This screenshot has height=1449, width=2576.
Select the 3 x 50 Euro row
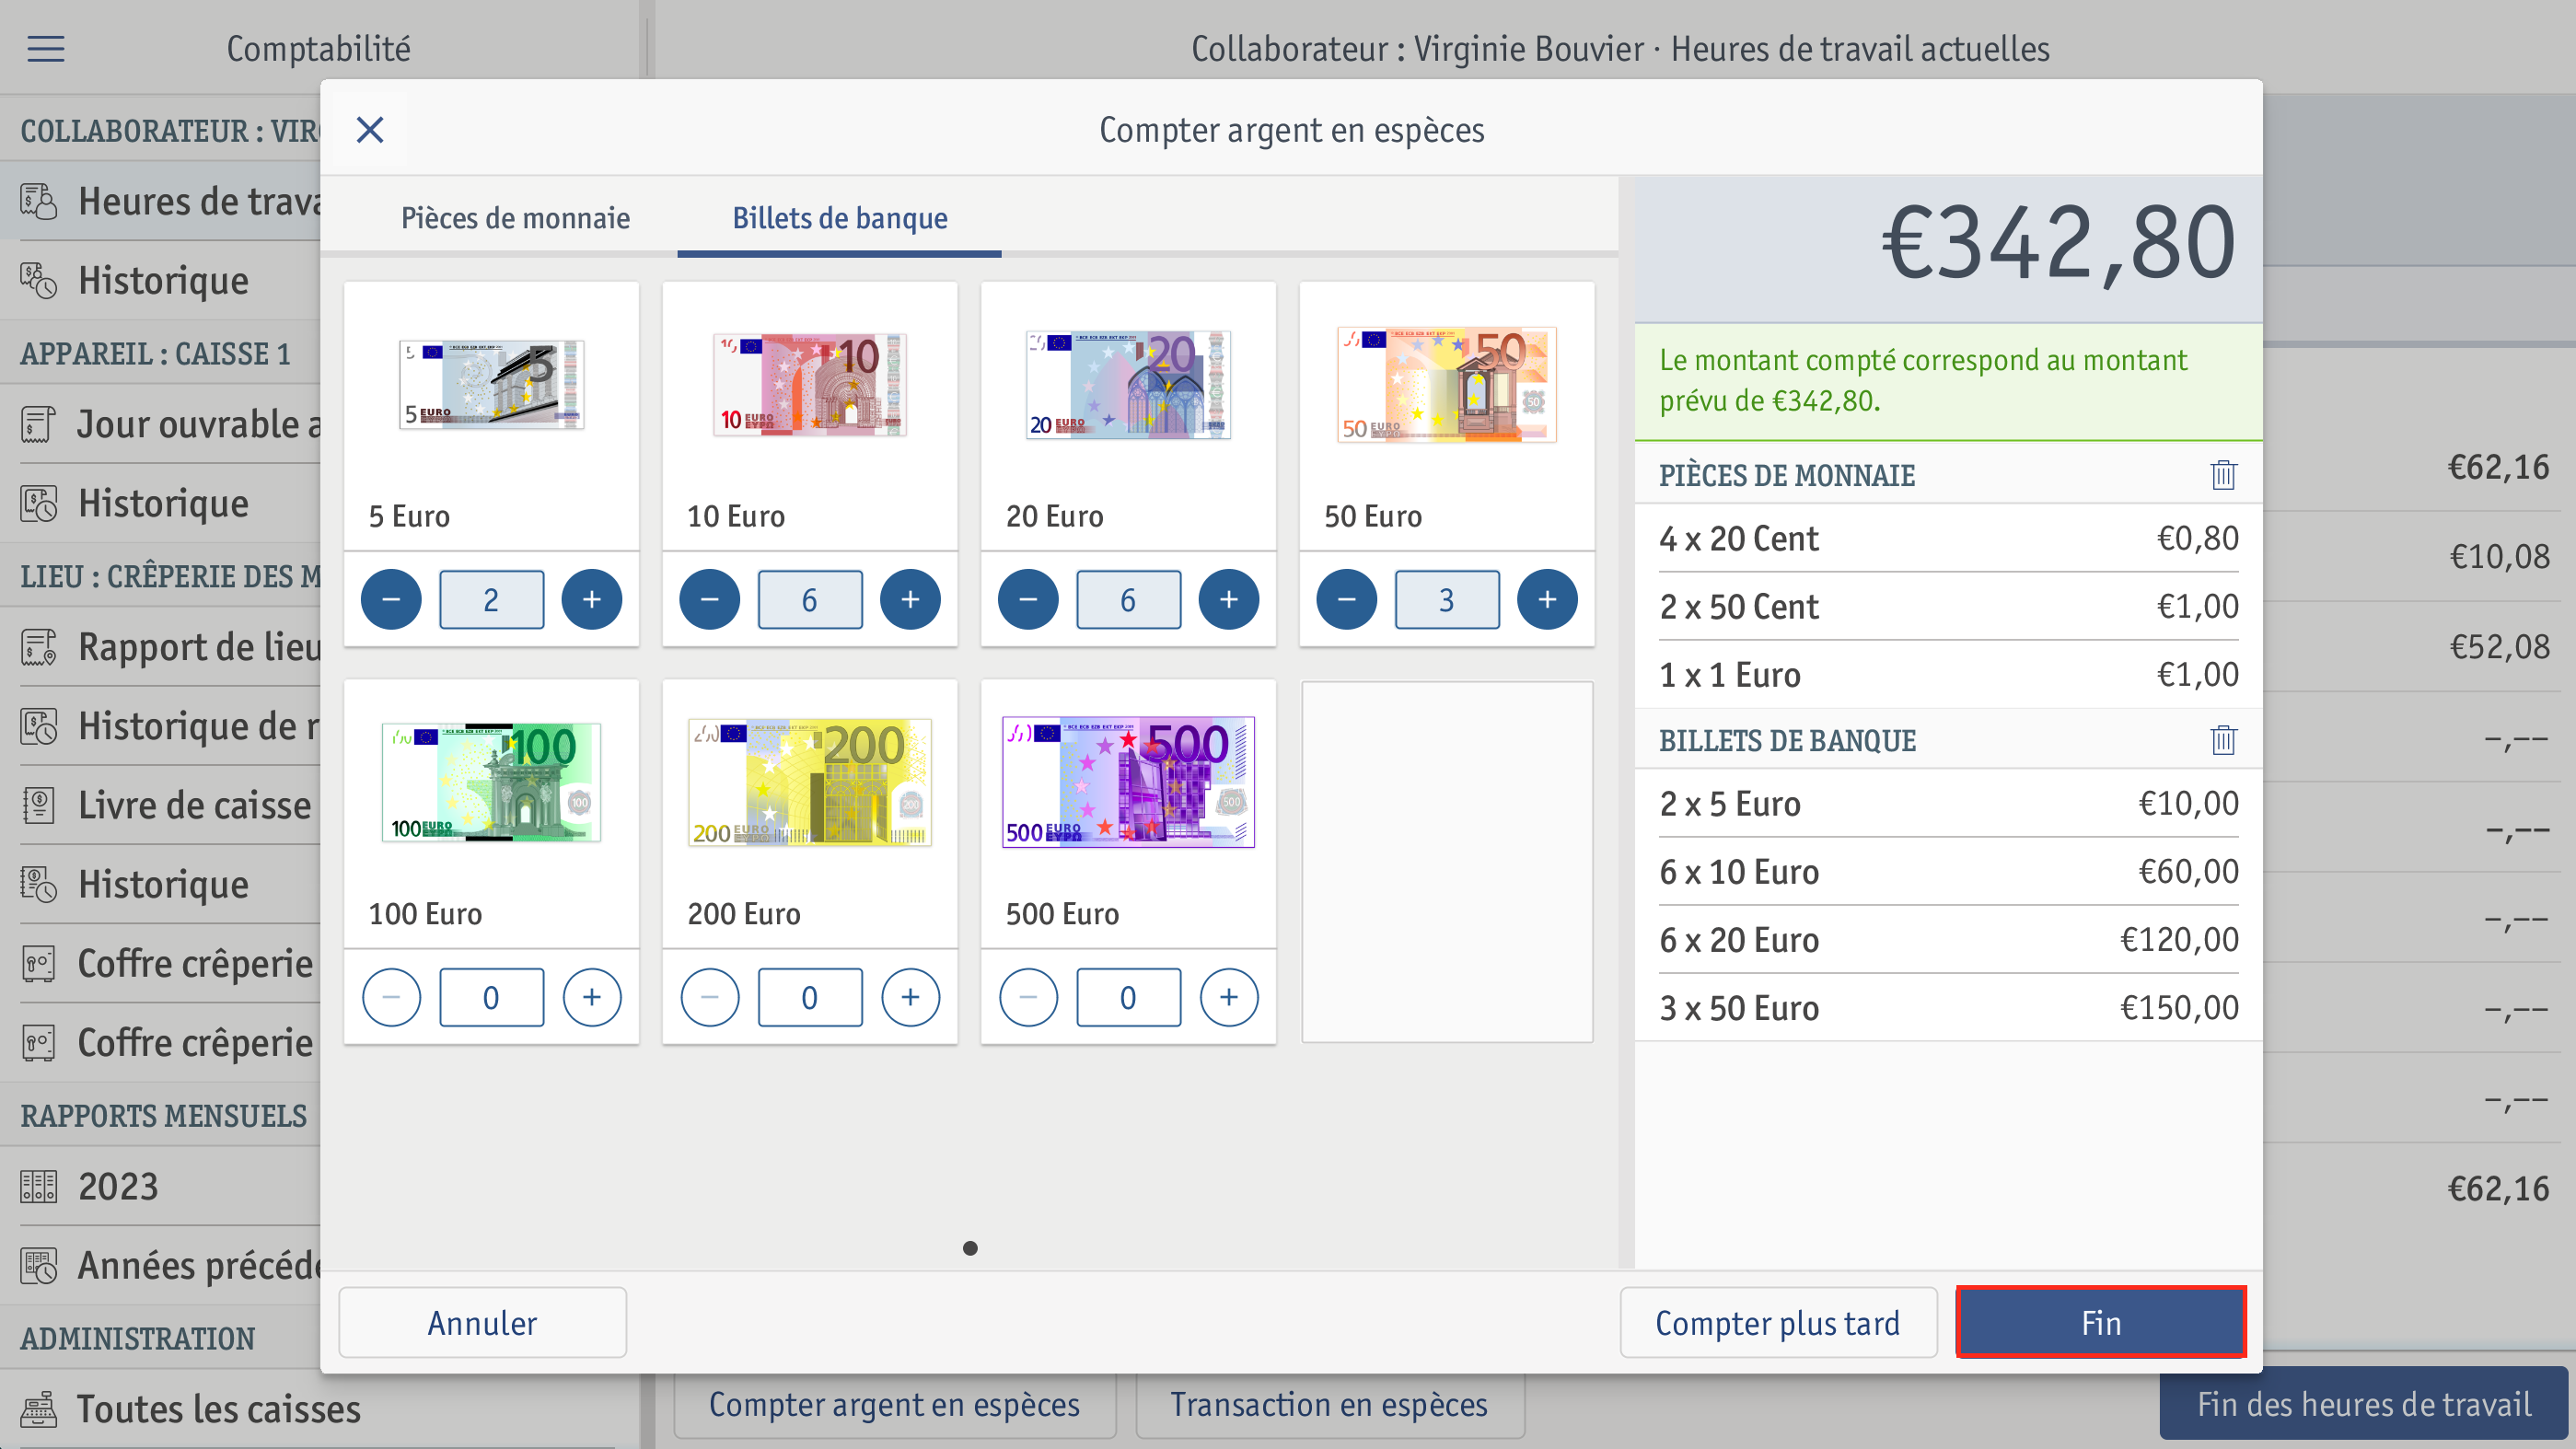point(1948,1007)
